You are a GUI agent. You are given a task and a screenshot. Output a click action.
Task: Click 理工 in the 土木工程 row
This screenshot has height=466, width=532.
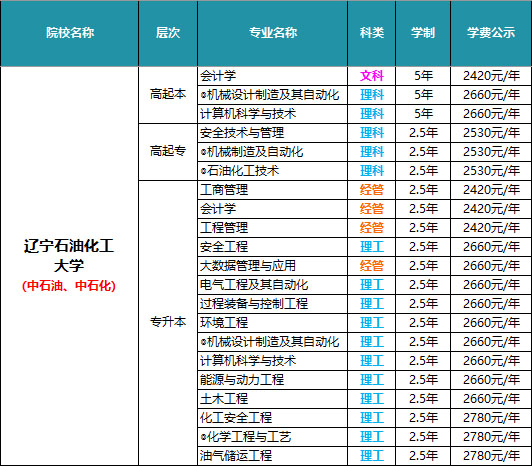click(x=372, y=399)
